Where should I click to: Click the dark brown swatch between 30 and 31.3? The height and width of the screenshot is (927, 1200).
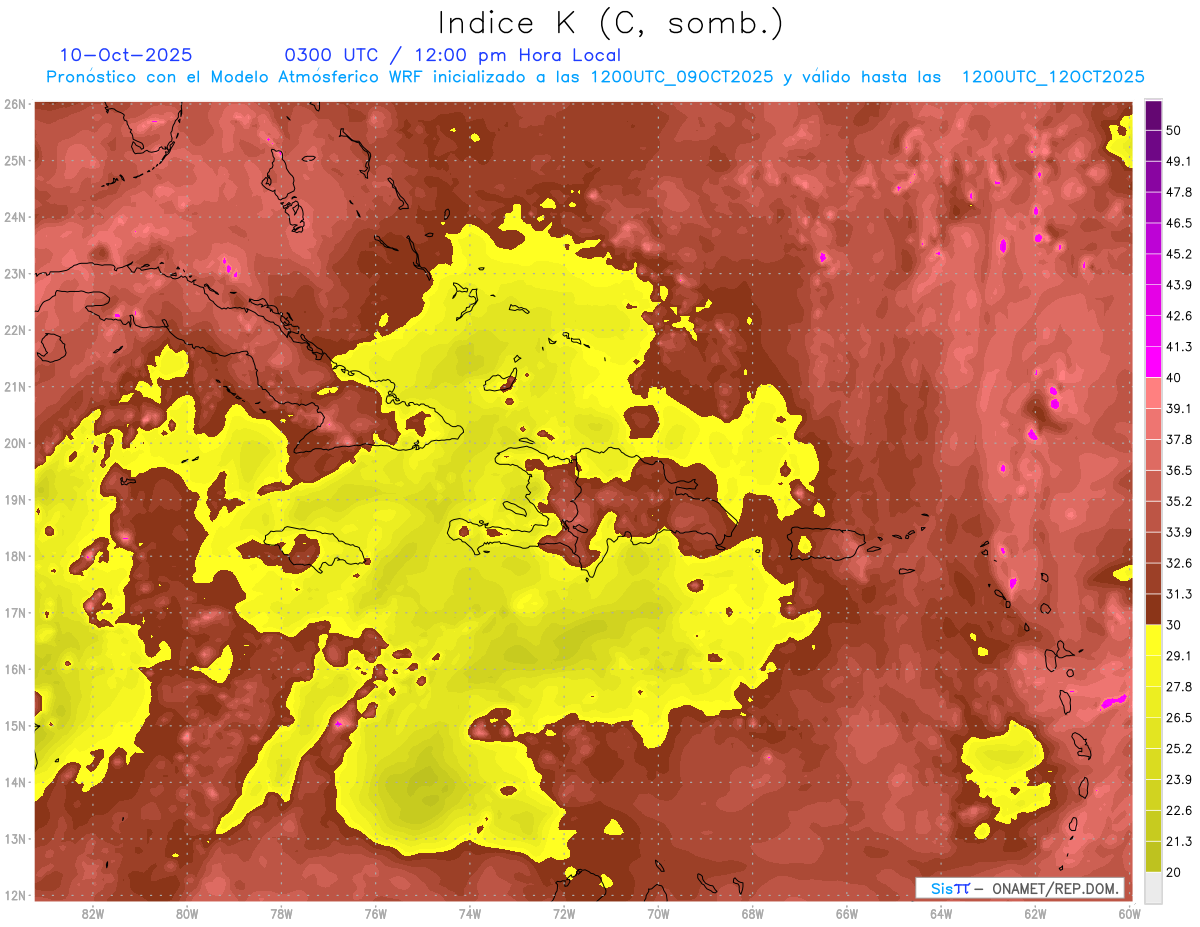tap(1154, 609)
